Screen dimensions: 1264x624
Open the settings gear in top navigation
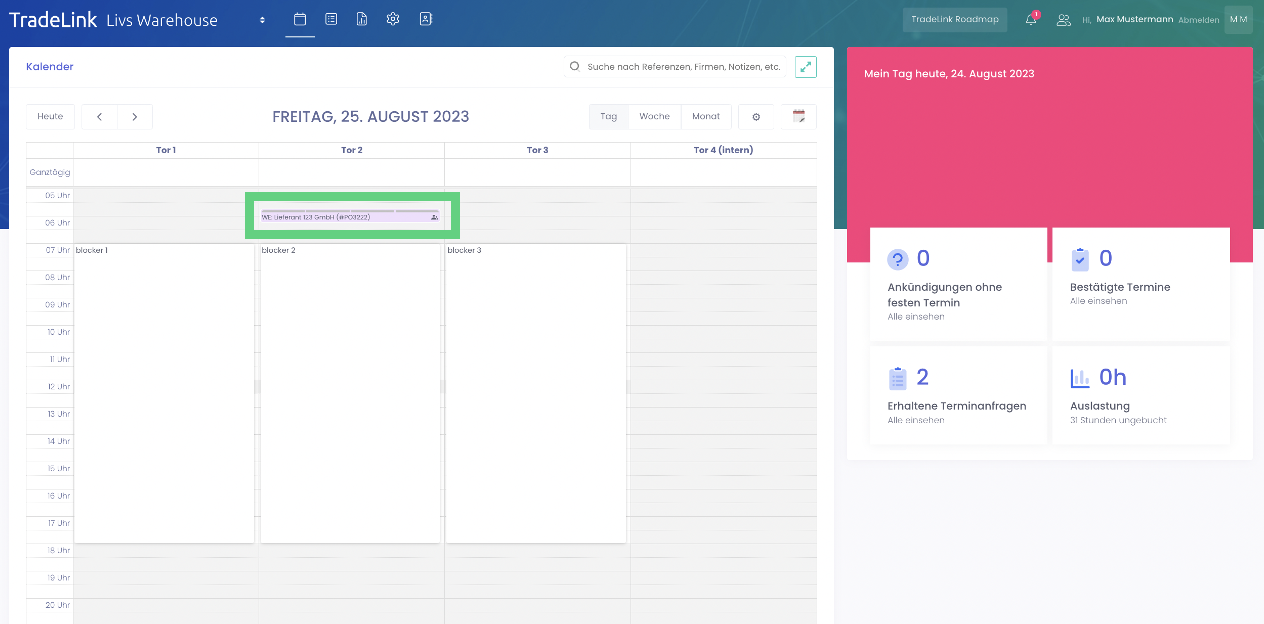click(x=393, y=19)
